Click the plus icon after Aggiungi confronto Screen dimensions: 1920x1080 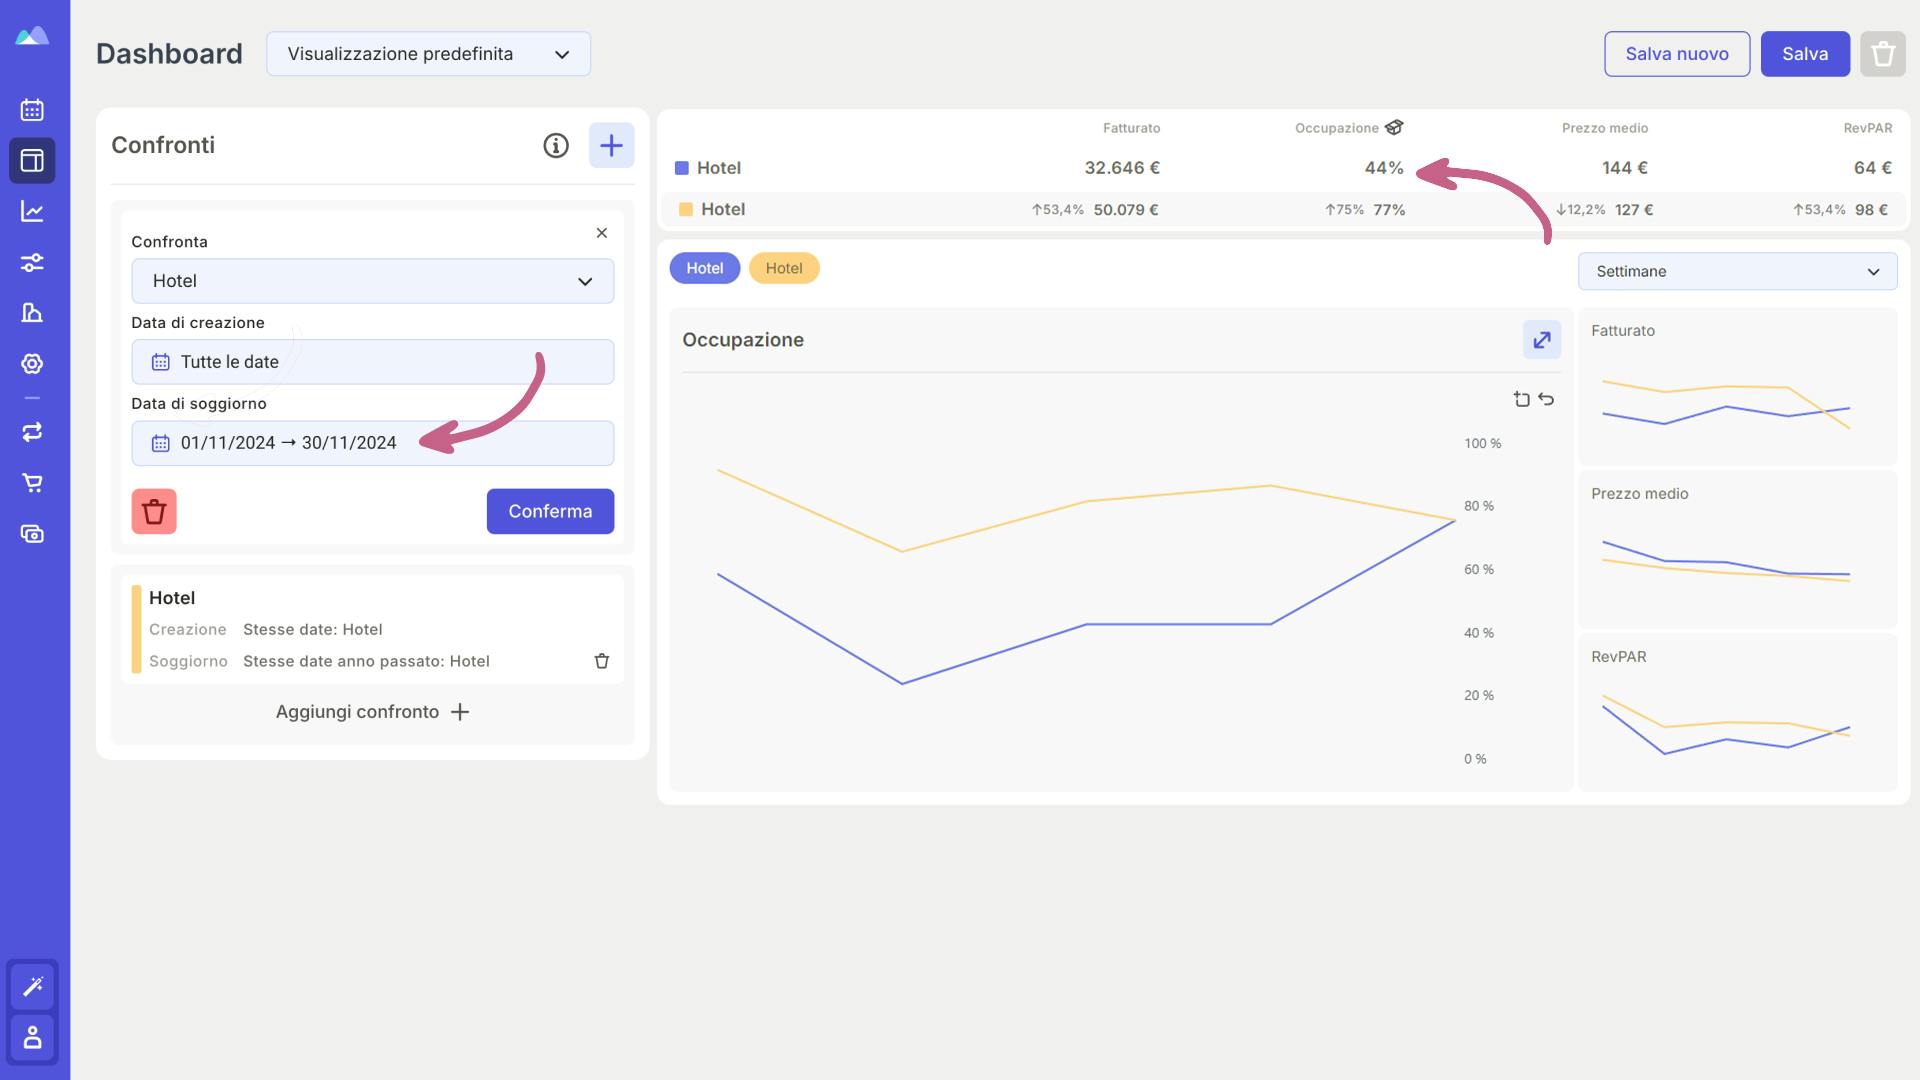(x=460, y=712)
